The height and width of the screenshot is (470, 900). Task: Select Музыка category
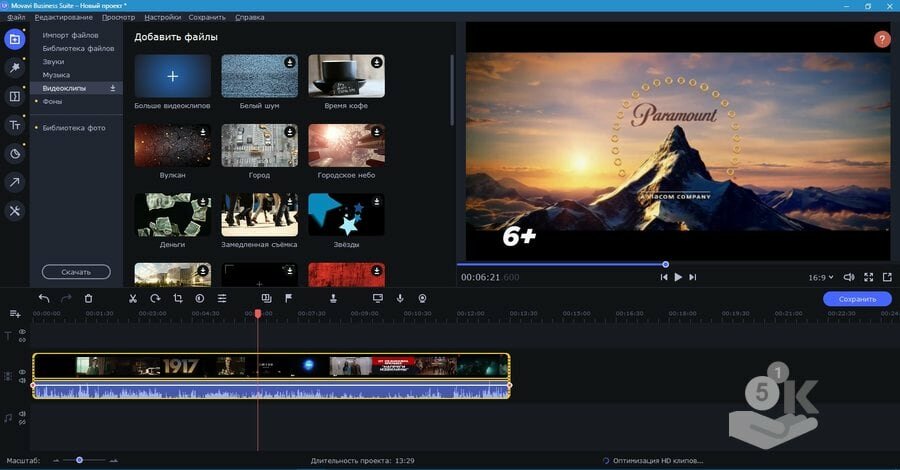56,75
